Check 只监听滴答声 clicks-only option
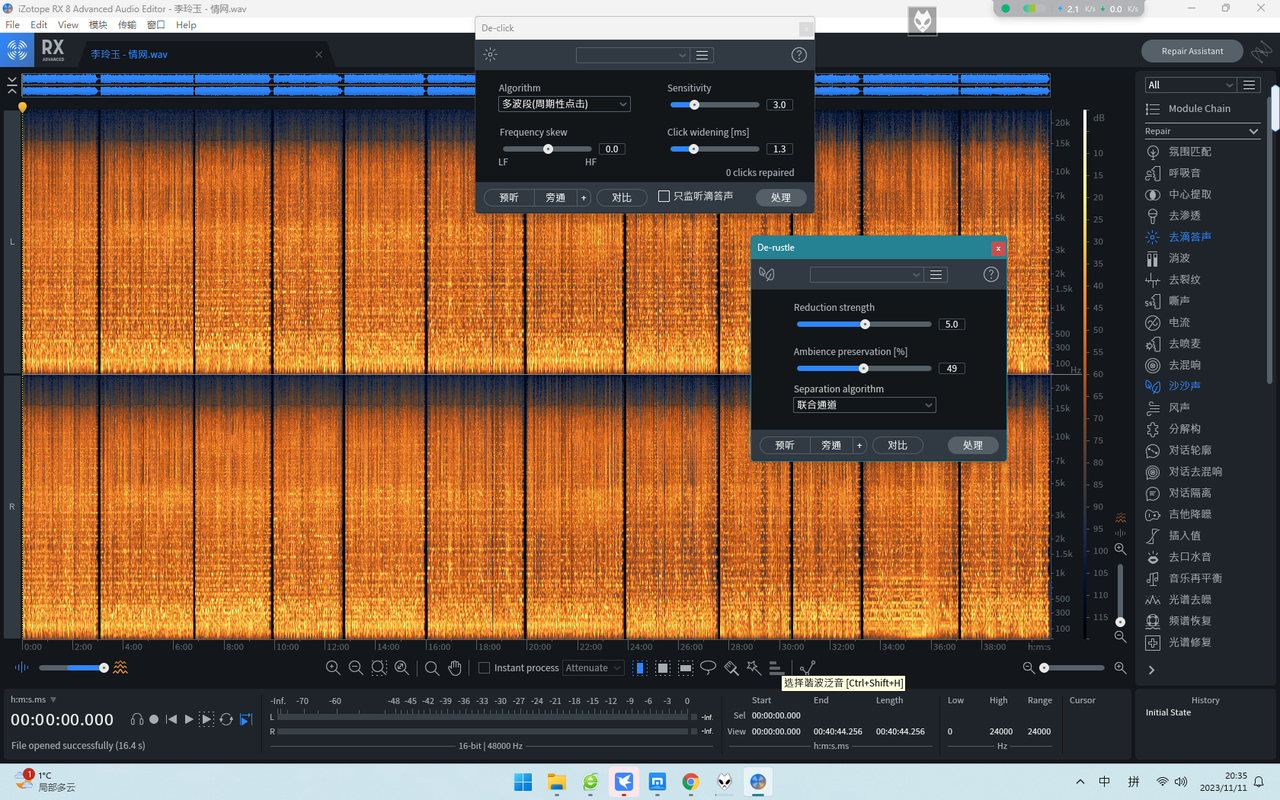1280x800 pixels. click(x=663, y=197)
